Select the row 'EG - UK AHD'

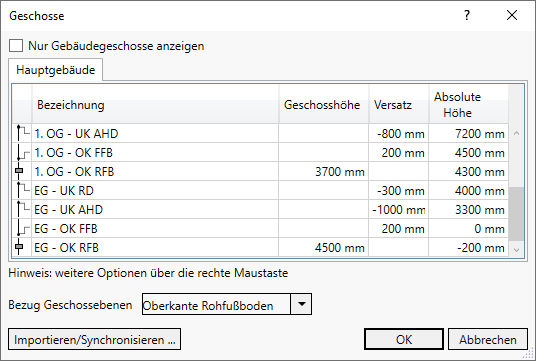point(260,210)
